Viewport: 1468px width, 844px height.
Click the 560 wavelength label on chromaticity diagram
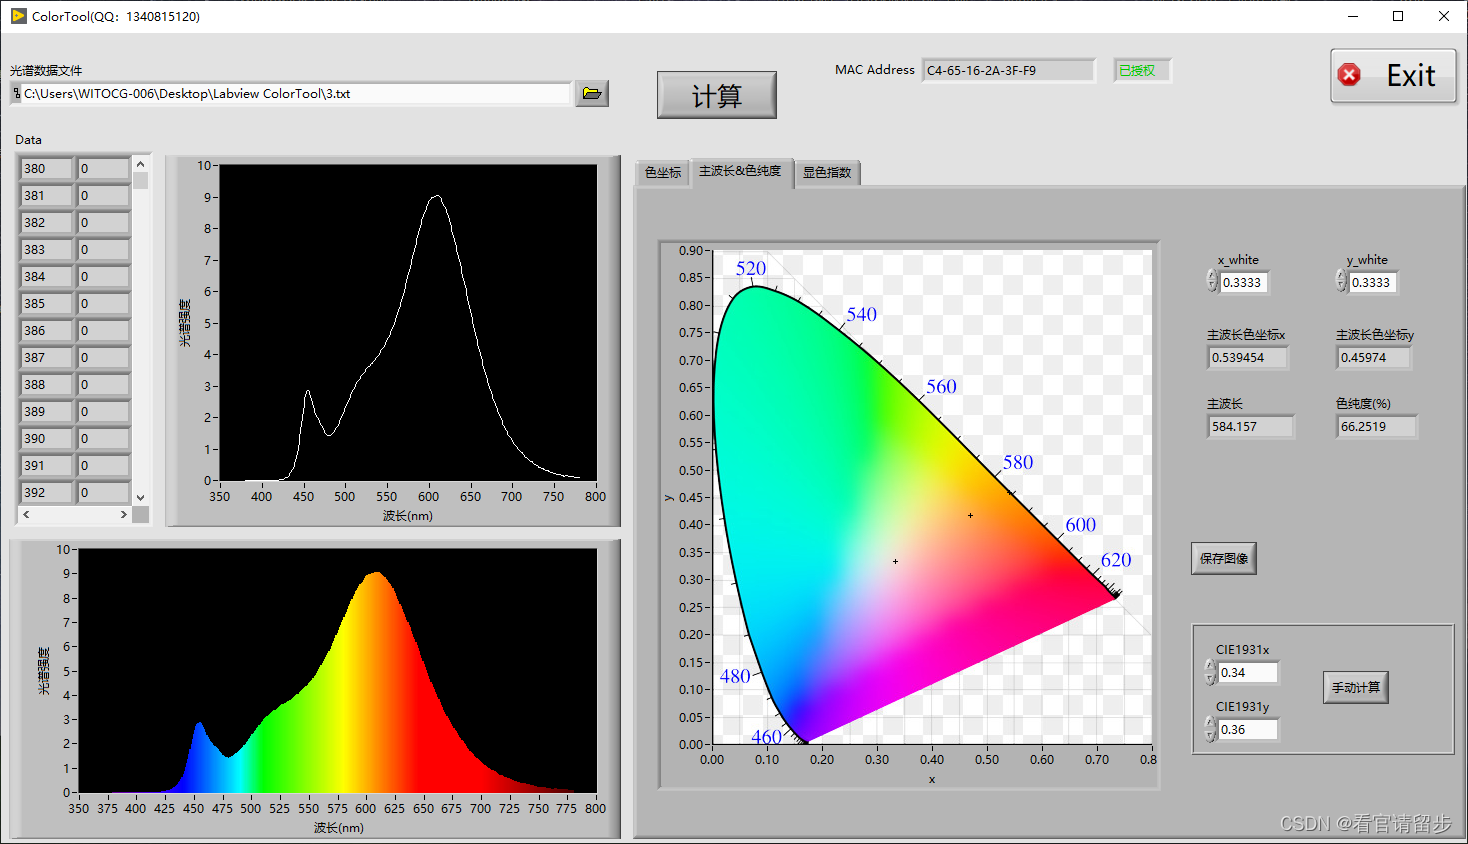[941, 386]
